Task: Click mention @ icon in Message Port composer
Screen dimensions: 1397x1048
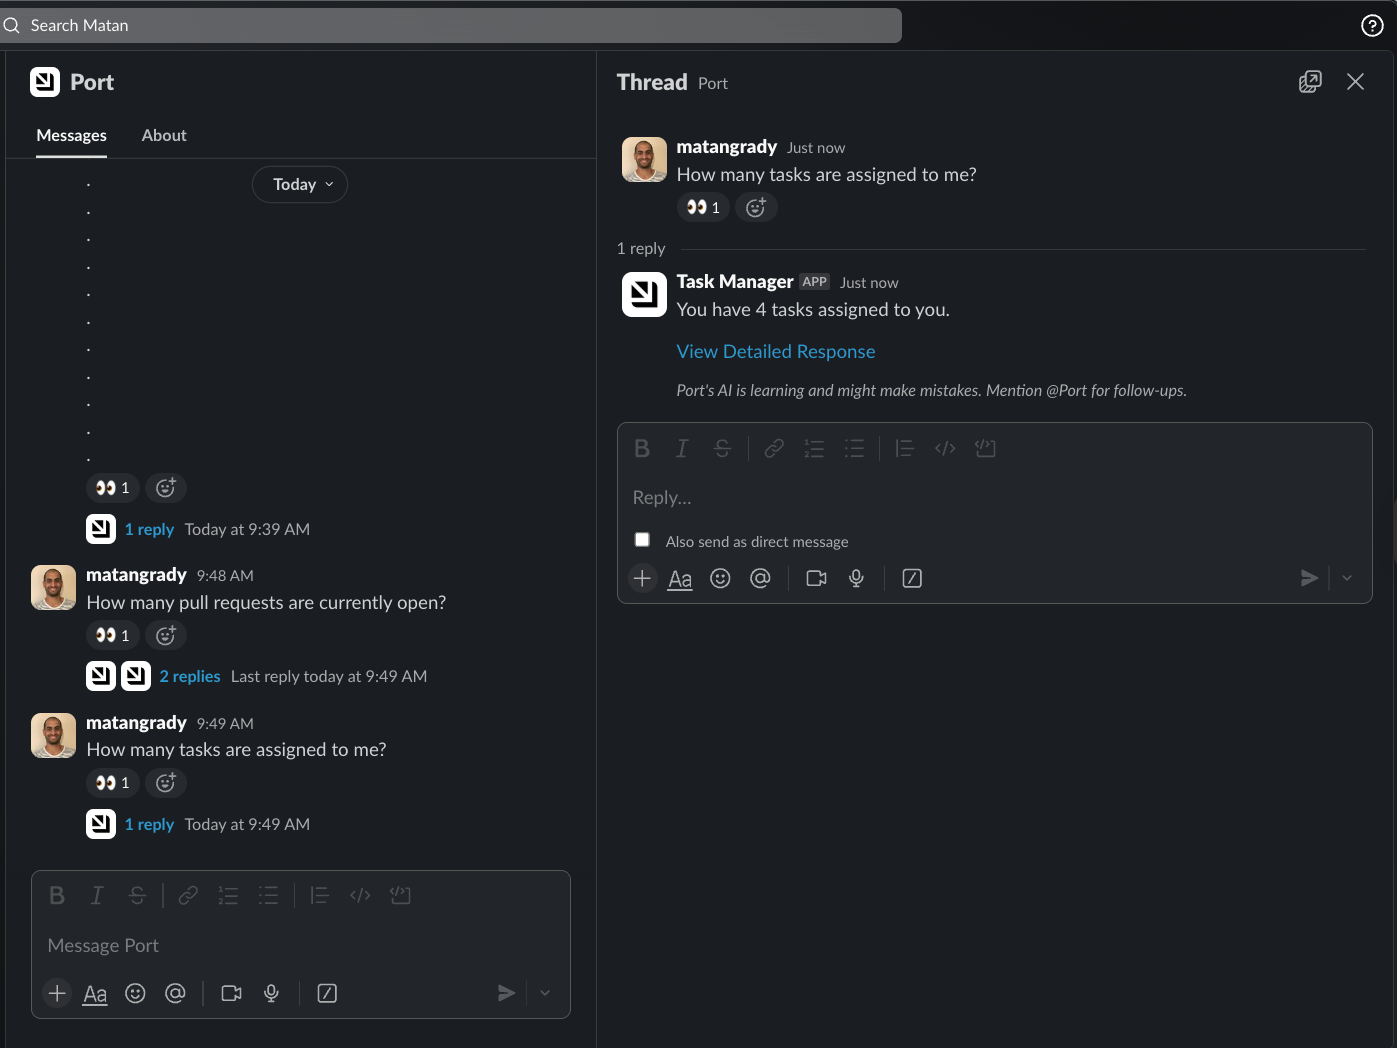Action: (175, 993)
